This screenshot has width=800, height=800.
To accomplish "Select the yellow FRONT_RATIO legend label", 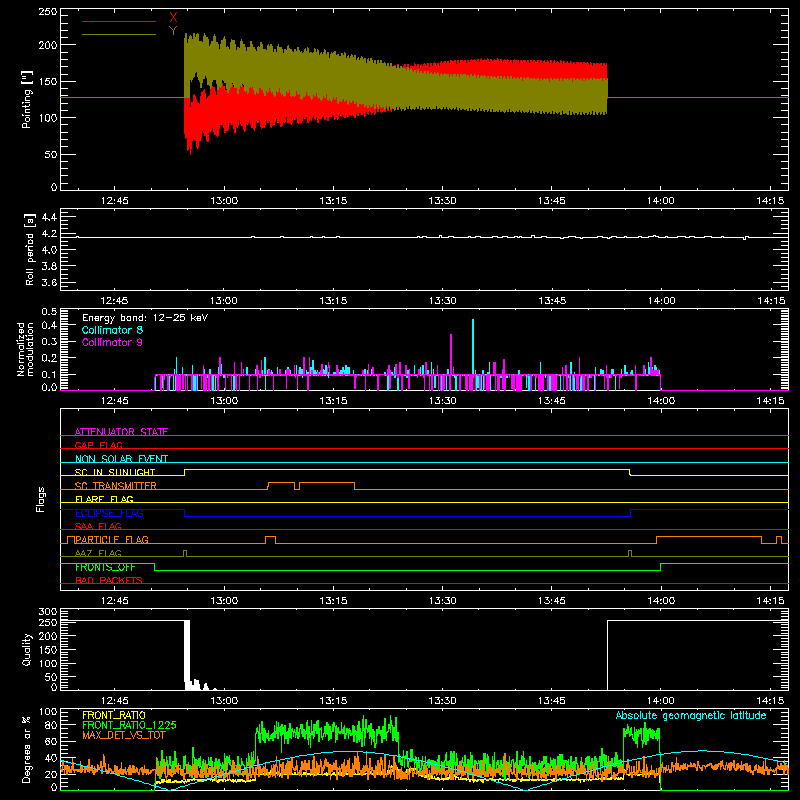I will coord(114,715).
